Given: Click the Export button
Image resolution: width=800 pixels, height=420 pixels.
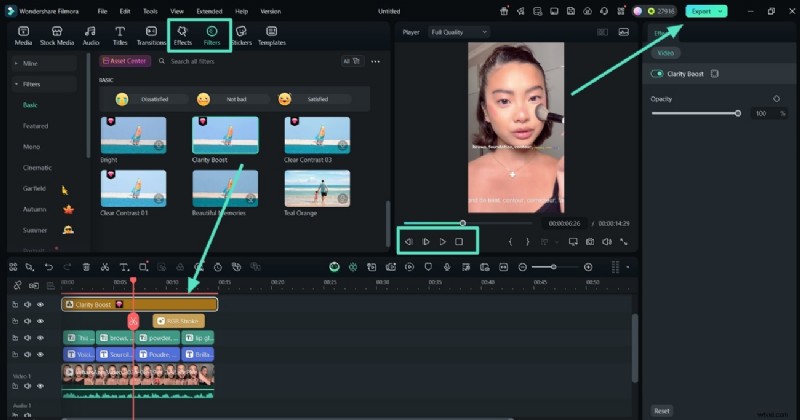Looking at the screenshot, I should (706, 11).
